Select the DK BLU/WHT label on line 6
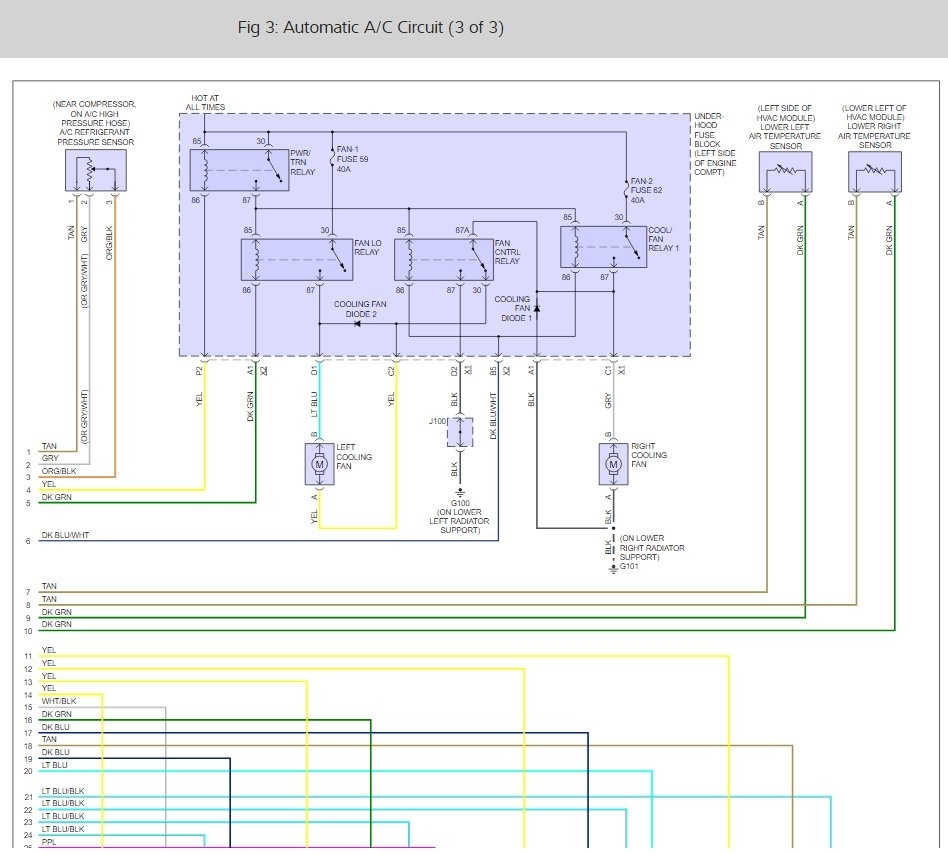 (65, 536)
